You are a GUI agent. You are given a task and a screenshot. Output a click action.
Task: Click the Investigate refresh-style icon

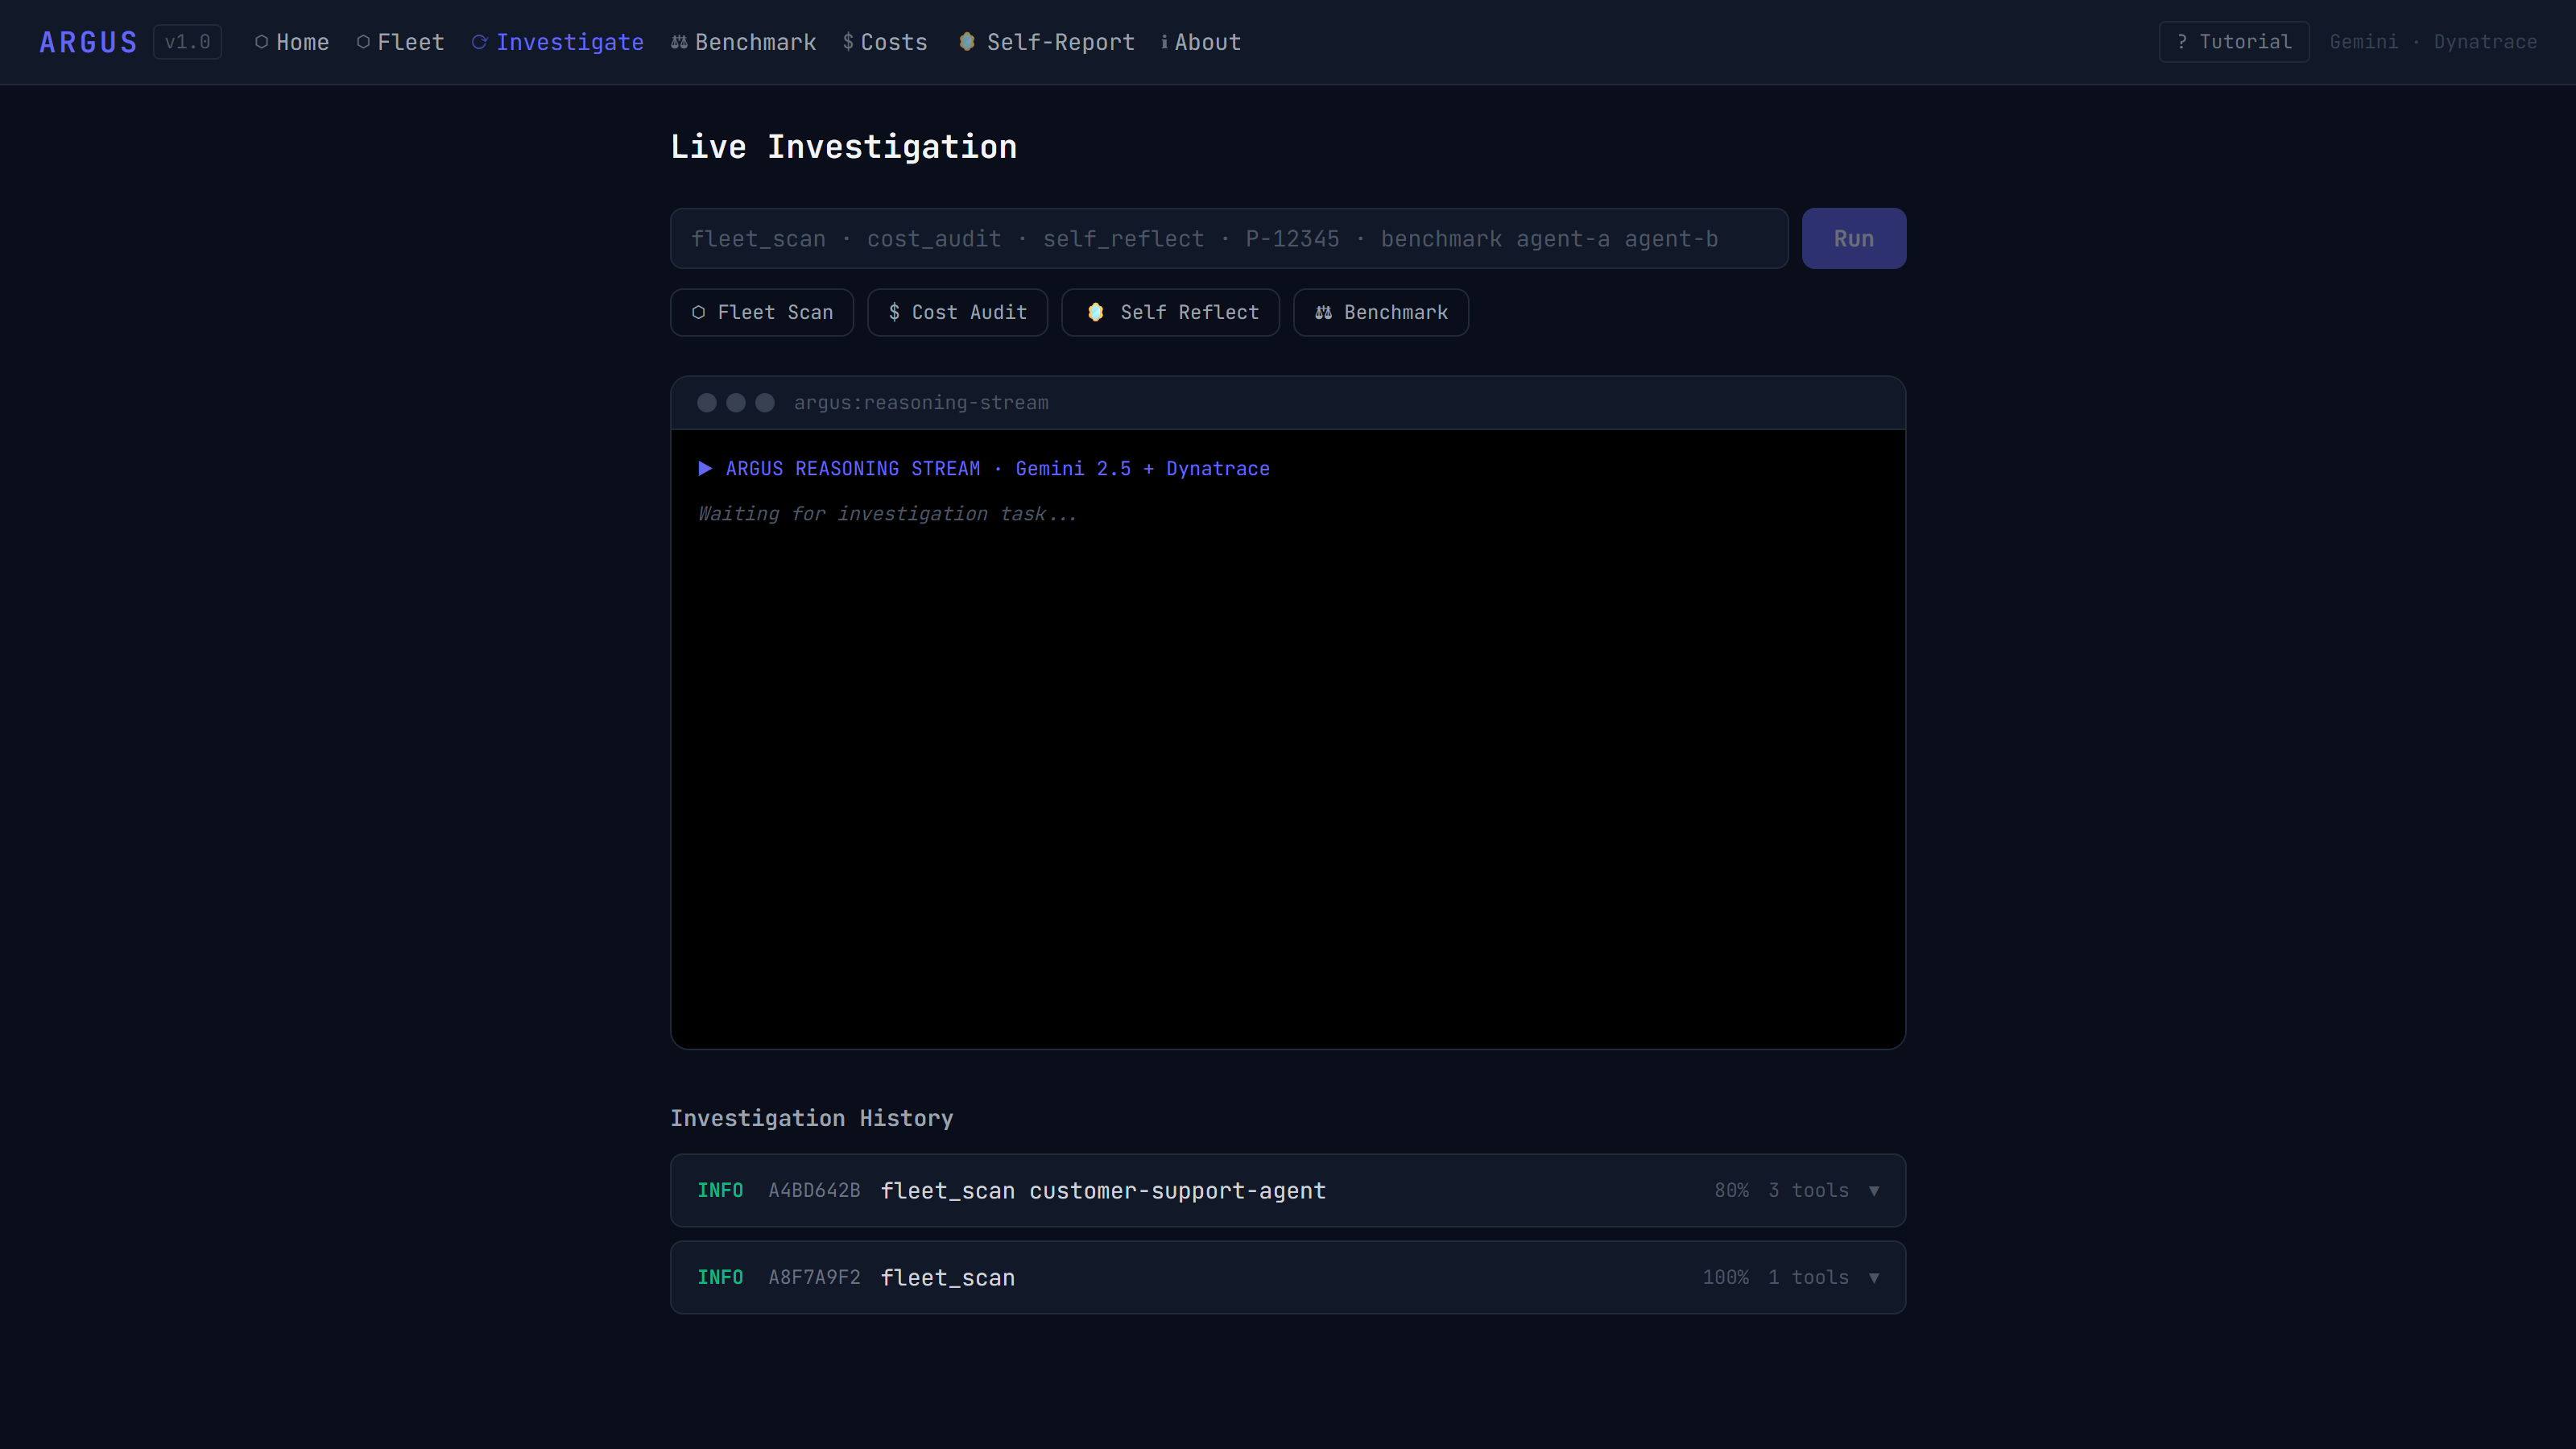coord(479,42)
